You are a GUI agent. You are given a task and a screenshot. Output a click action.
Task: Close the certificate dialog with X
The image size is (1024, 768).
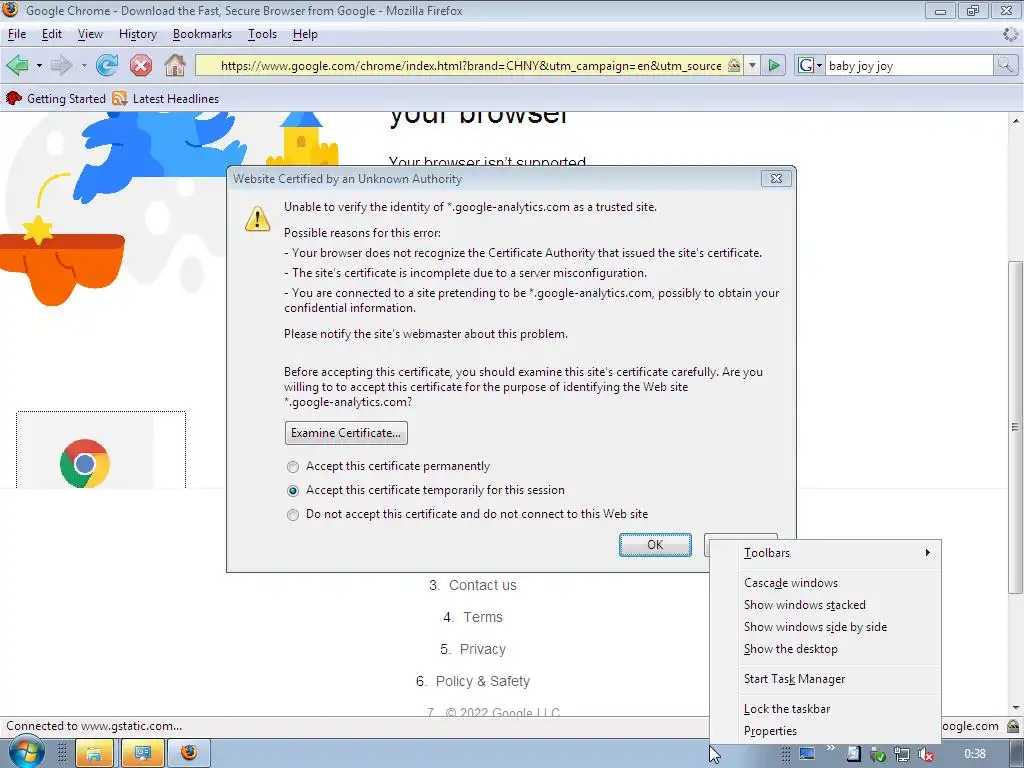[776, 178]
